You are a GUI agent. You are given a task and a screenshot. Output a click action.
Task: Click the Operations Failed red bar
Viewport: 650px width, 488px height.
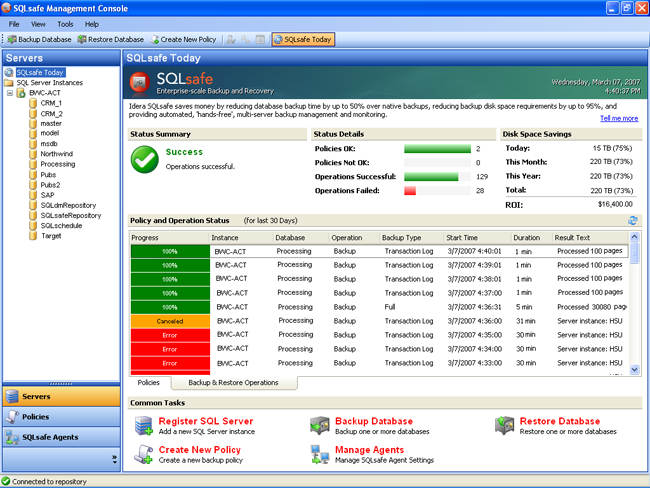[x=410, y=191]
